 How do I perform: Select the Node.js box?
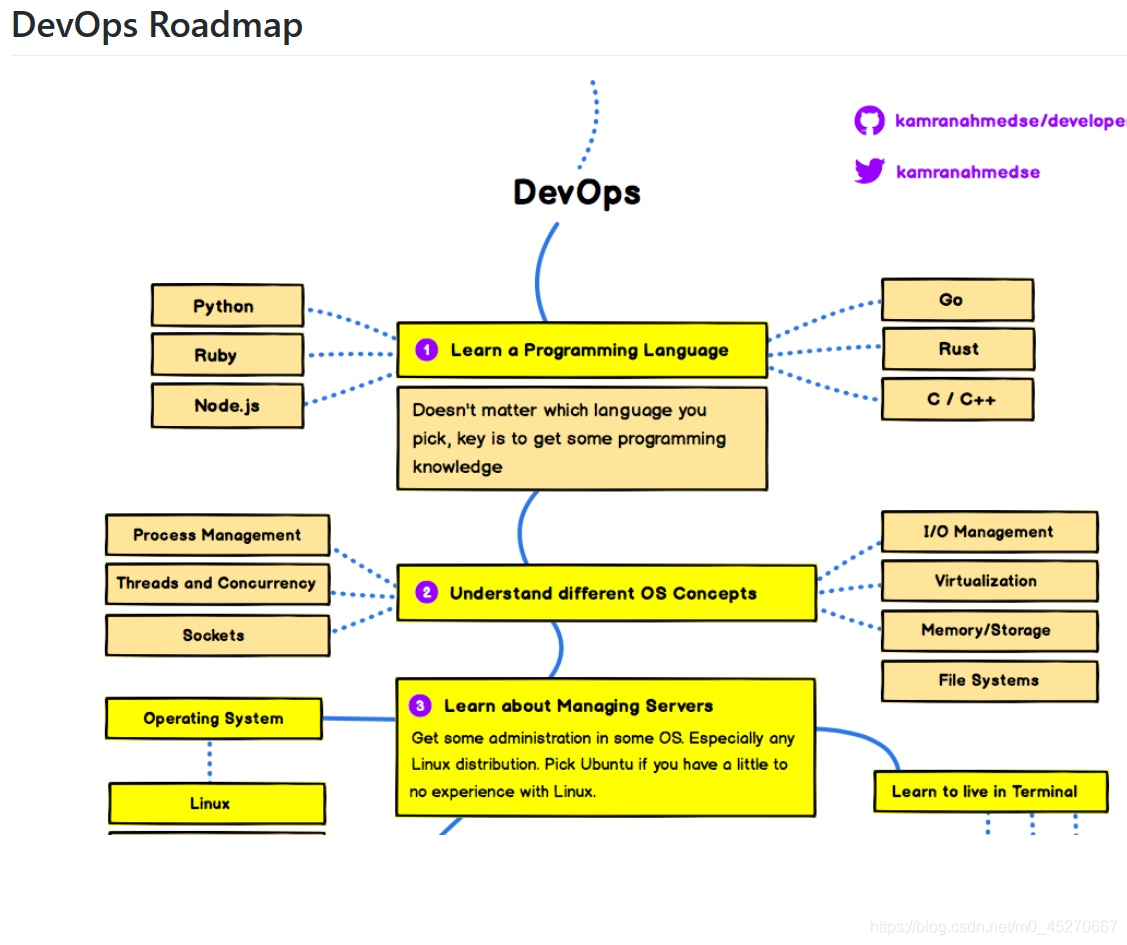point(227,406)
